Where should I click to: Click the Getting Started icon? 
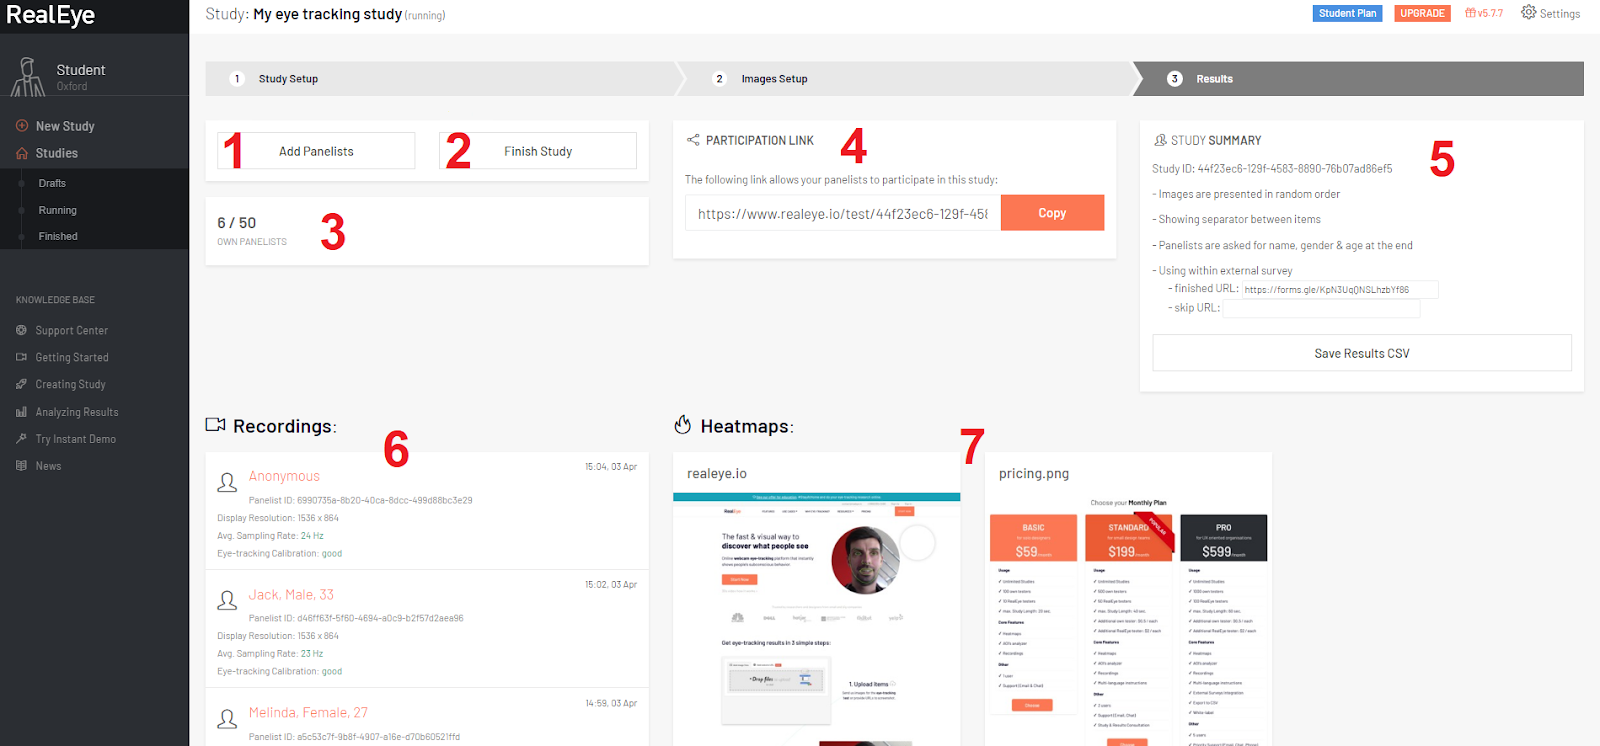(21, 357)
